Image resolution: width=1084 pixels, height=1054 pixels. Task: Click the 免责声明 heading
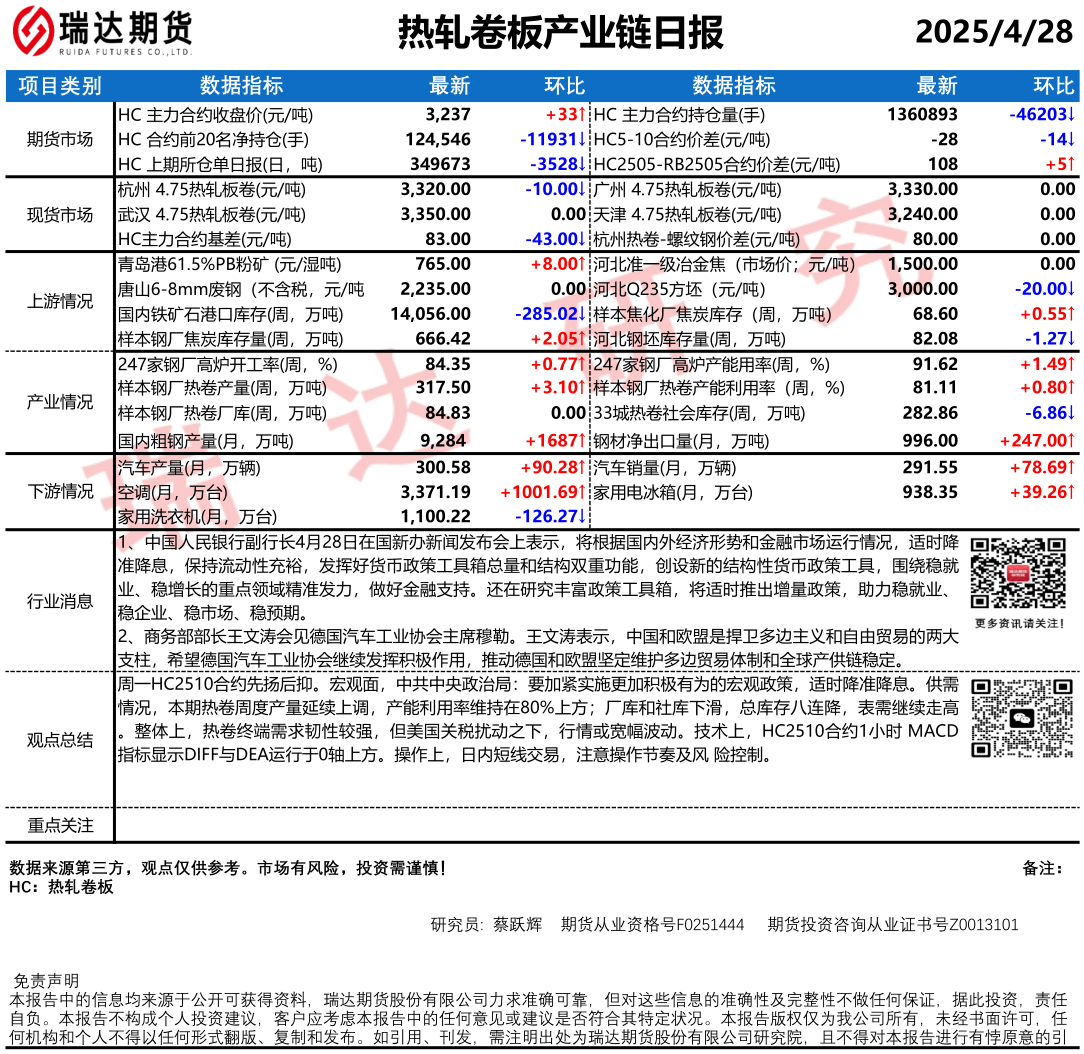click(x=45, y=980)
